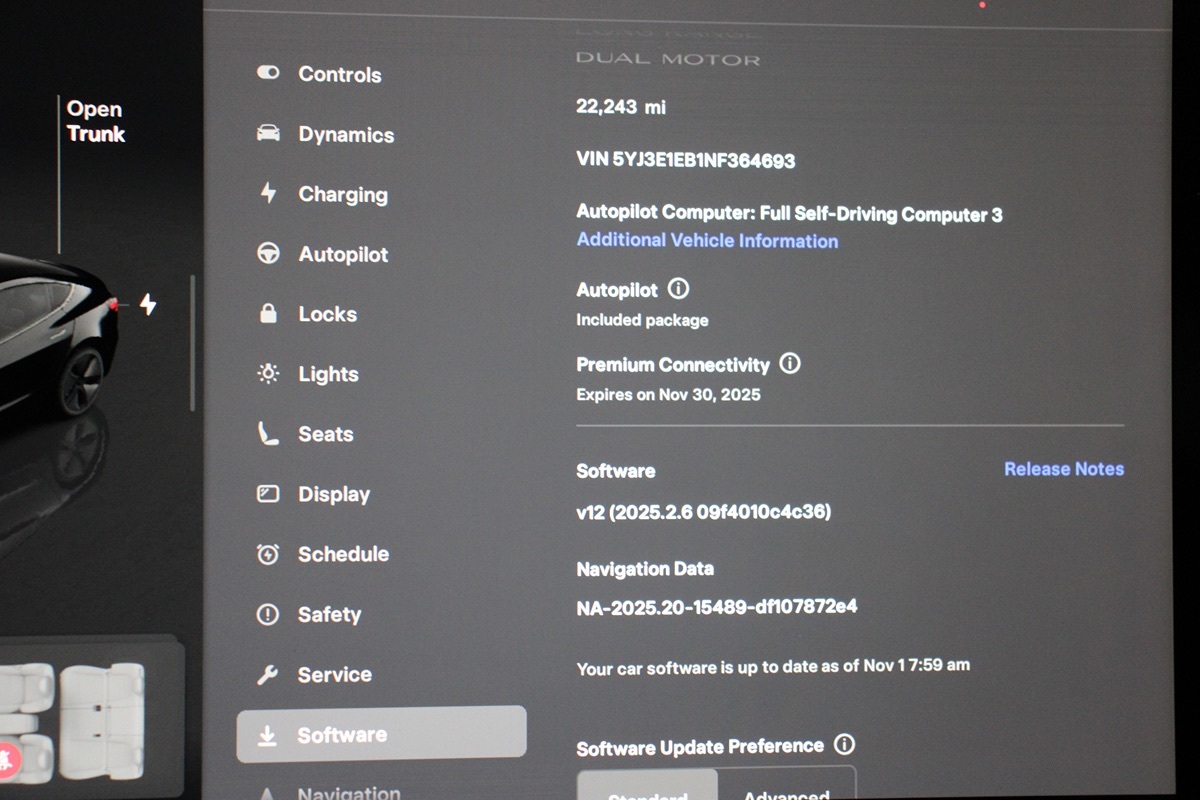View the software Release Notes
This screenshot has height=800, width=1200.
1063,469
